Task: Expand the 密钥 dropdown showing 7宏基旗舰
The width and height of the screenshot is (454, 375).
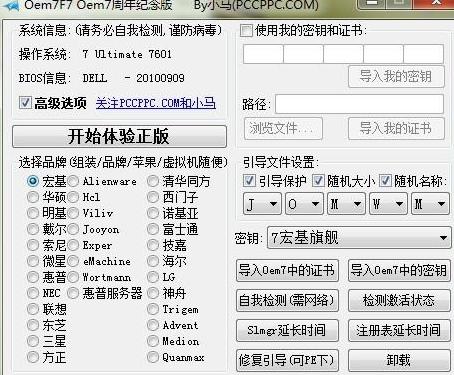Action: tap(359, 238)
